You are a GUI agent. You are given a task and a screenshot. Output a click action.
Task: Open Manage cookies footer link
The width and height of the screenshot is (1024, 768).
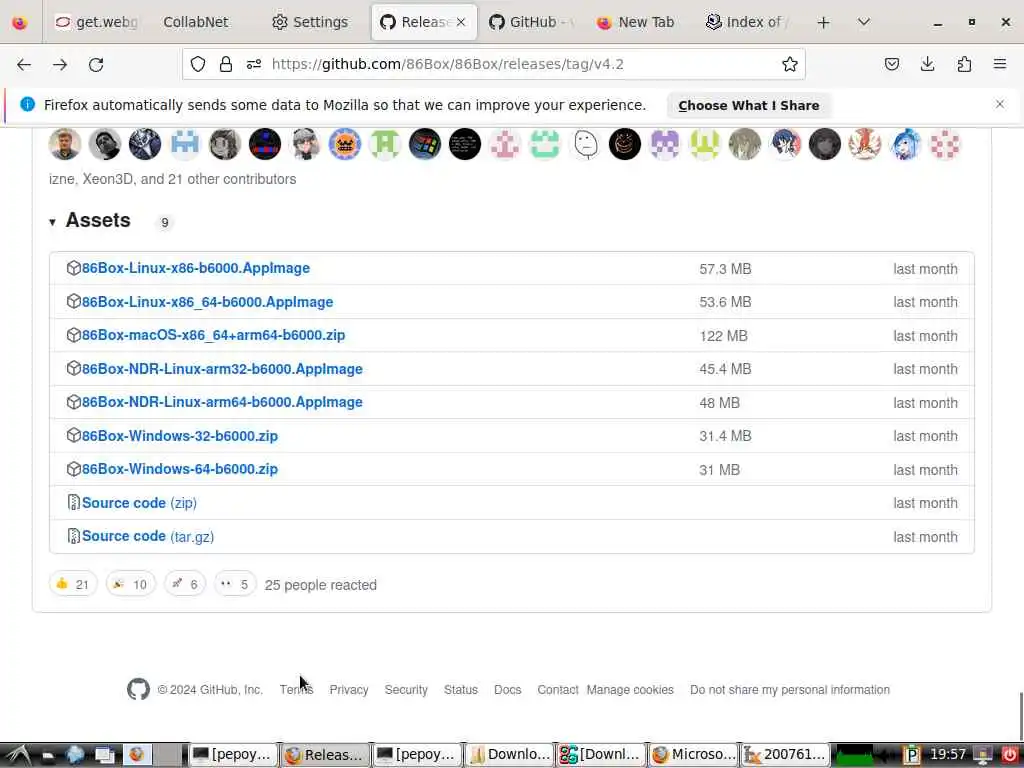click(x=630, y=690)
